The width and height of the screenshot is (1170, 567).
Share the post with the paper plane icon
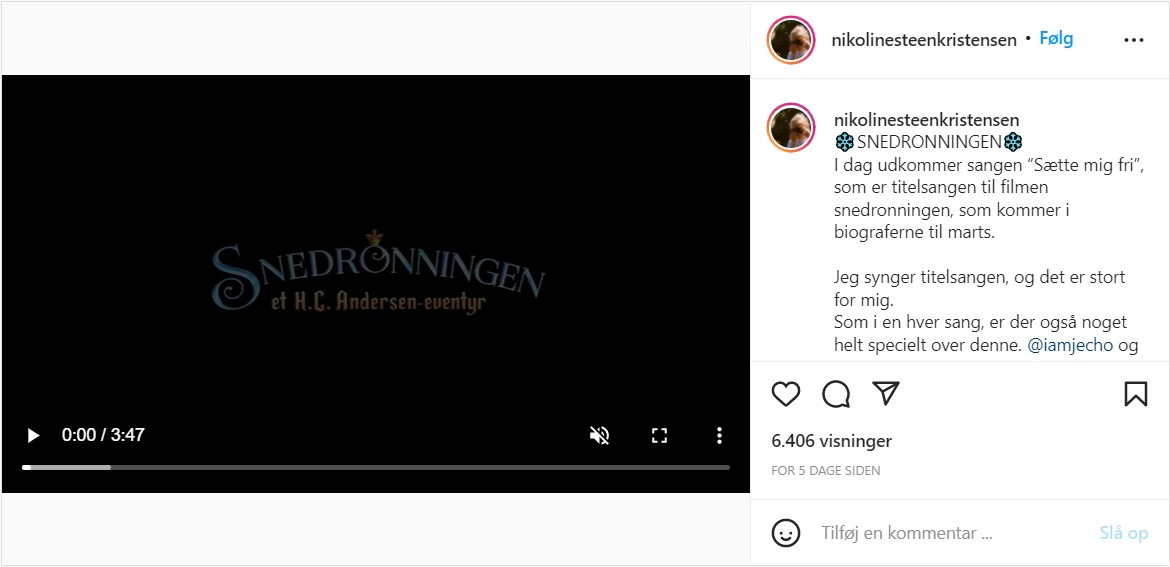click(x=886, y=393)
